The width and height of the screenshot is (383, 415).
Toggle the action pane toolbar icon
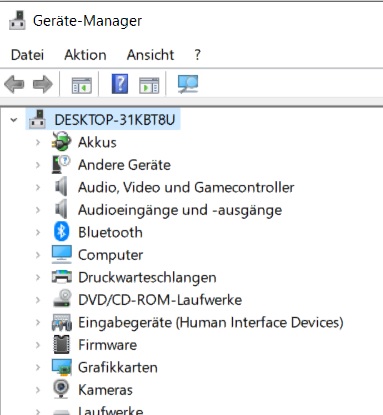[x=149, y=85]
